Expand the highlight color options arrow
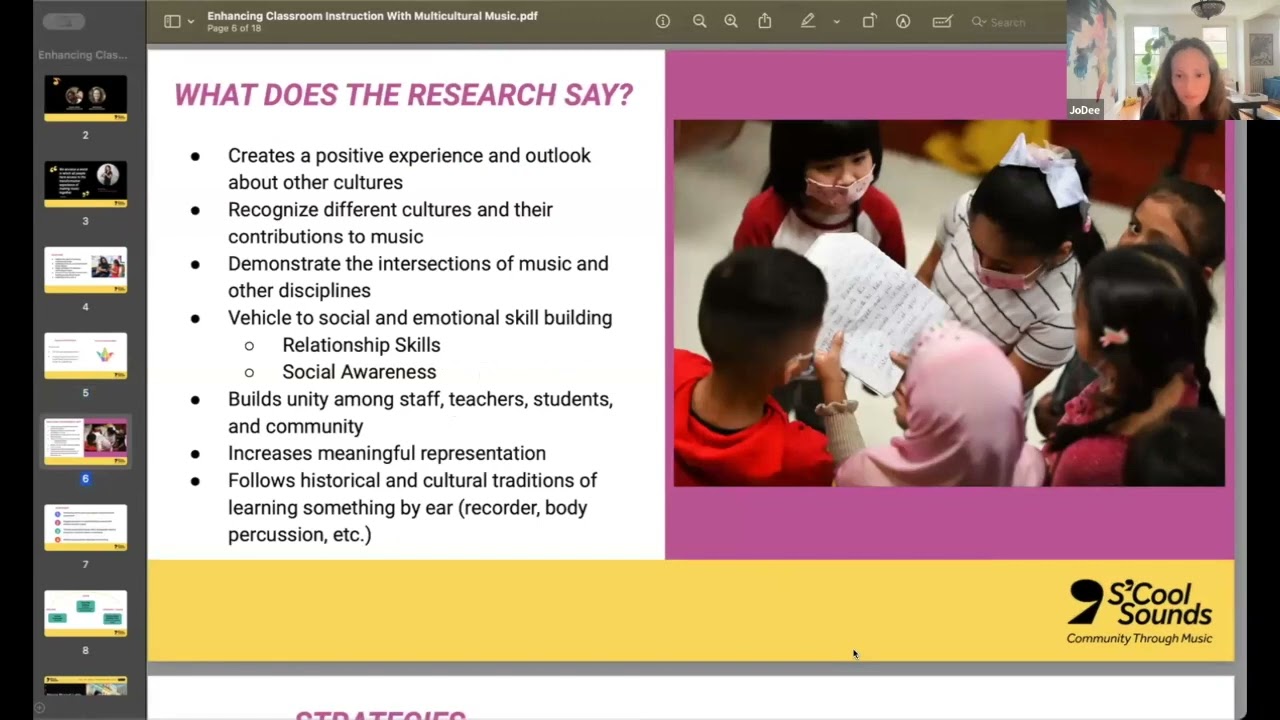The width and height of the screenshot is (1280, 720). pos(836,22)
